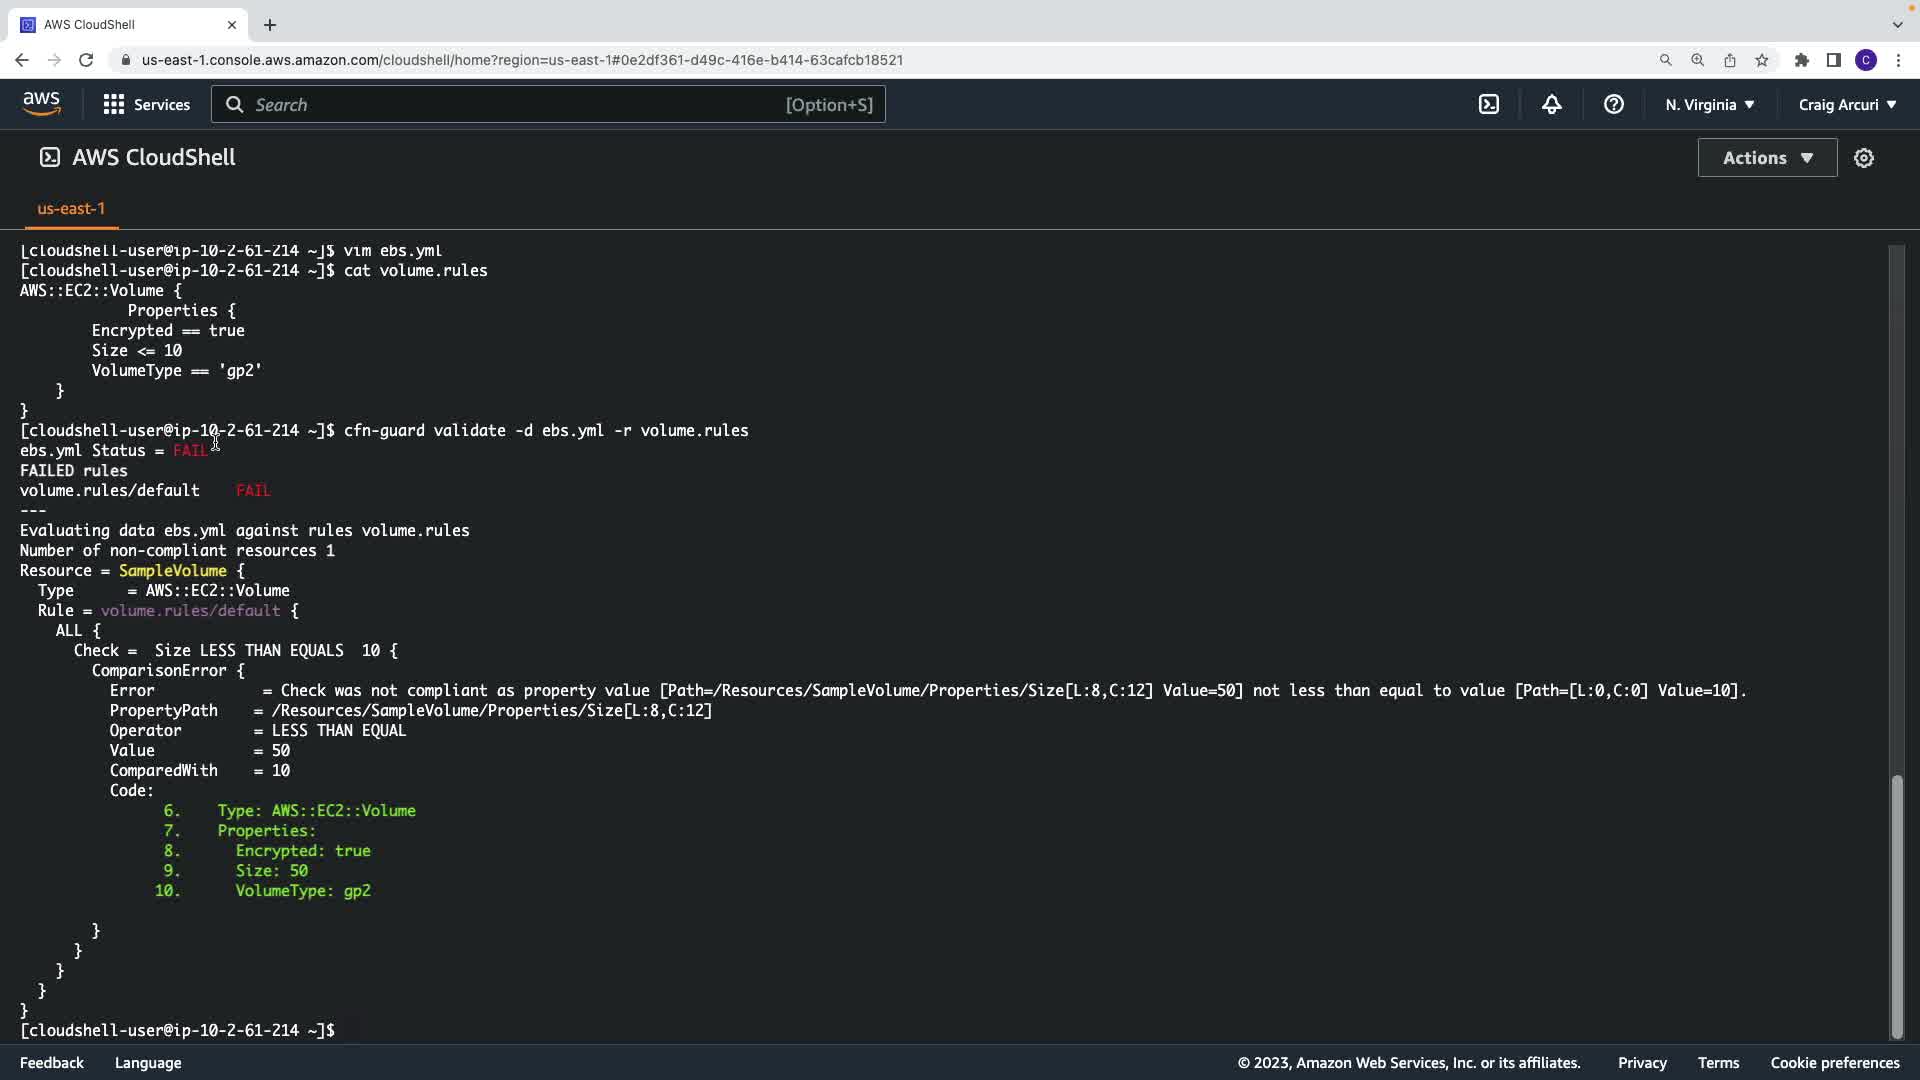Click the CloudShell icon in top navigation

tap(1489, 105)
